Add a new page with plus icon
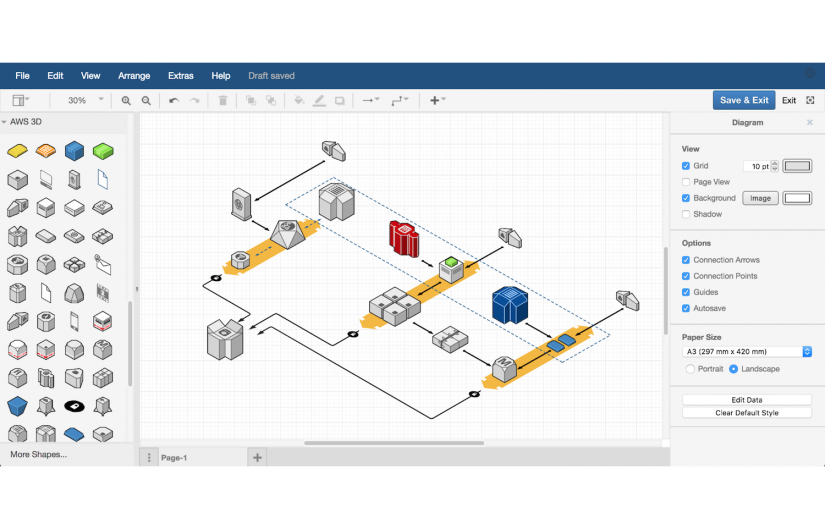Screen dimensions: 825x529 (257, 457)
